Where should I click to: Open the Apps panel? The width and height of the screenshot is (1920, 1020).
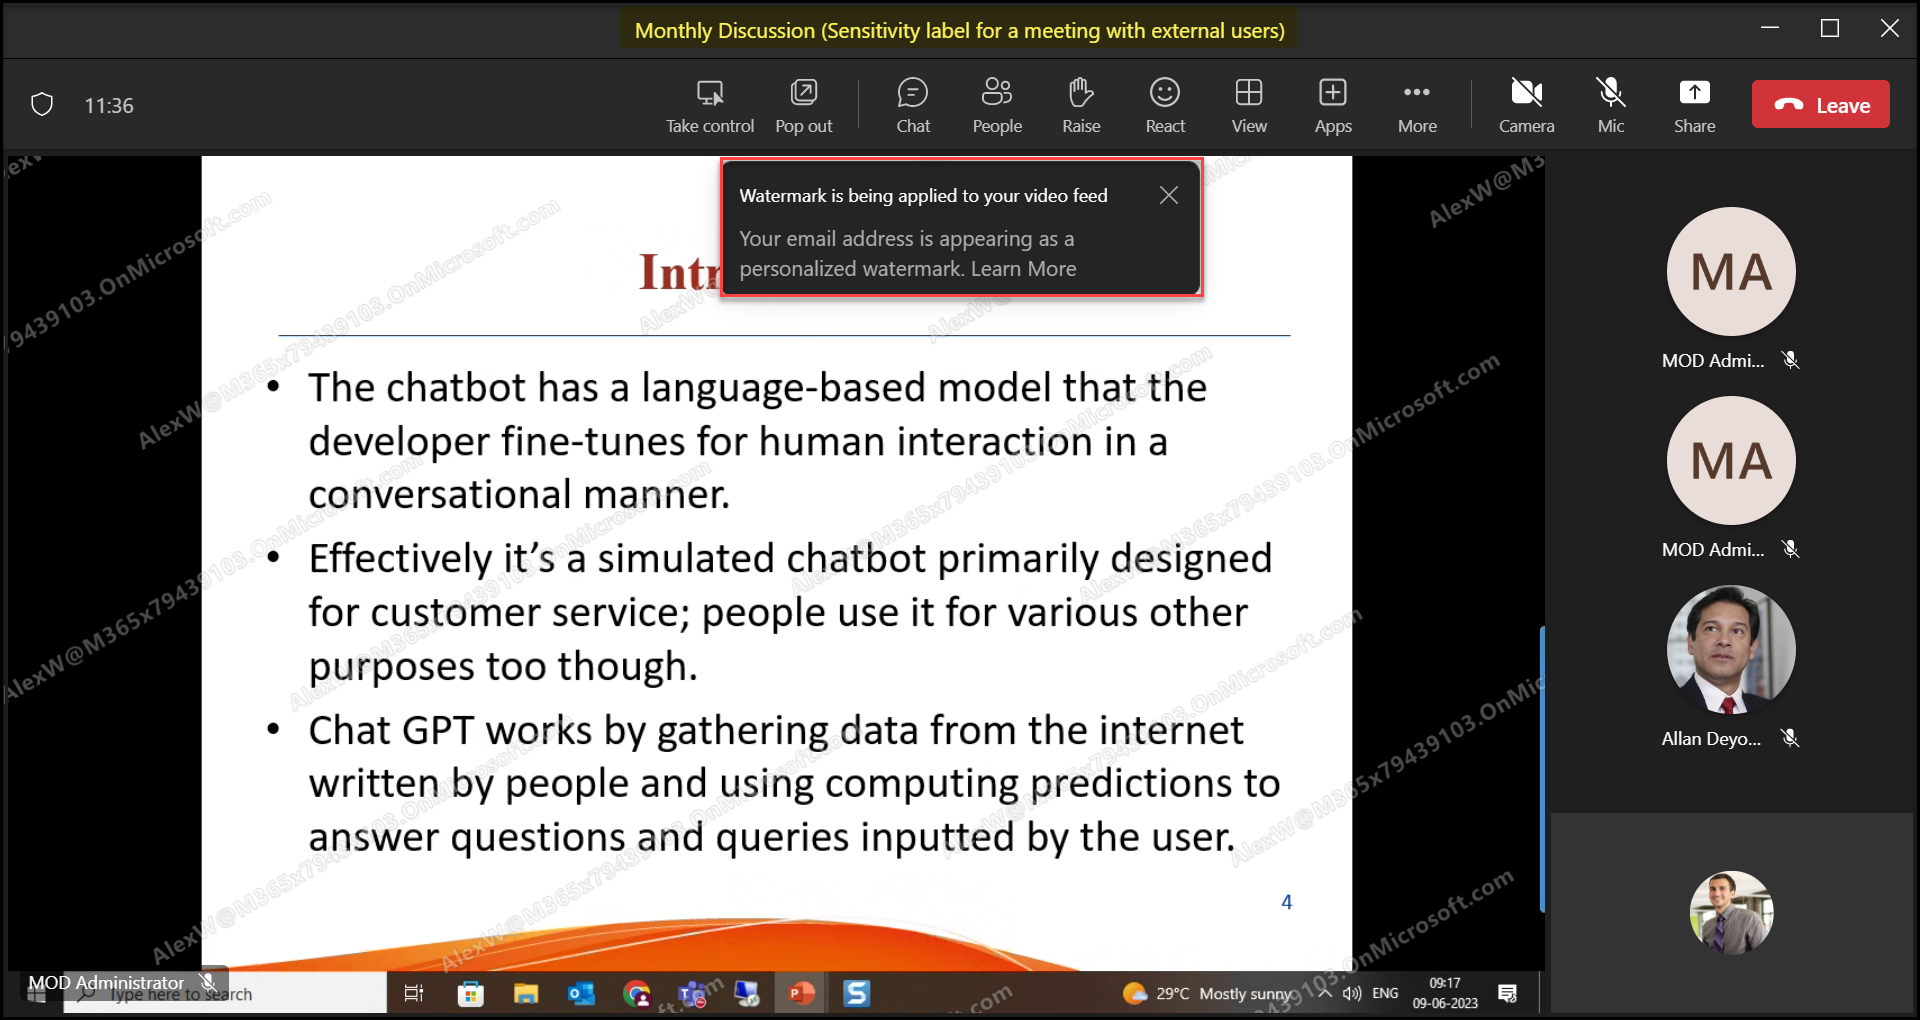(1332, 94)
